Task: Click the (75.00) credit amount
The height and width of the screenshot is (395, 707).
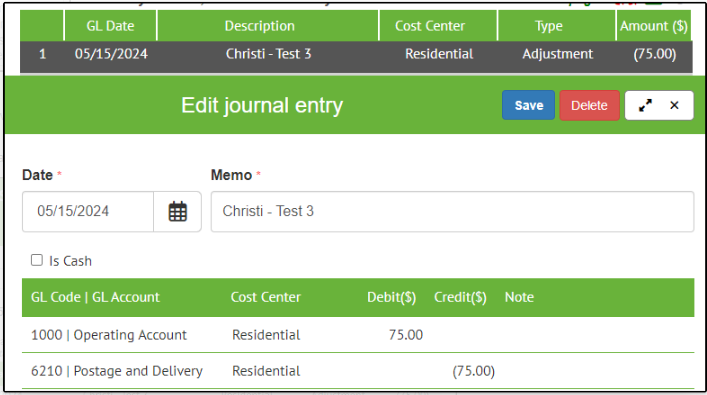Action: tap(473, 371)
